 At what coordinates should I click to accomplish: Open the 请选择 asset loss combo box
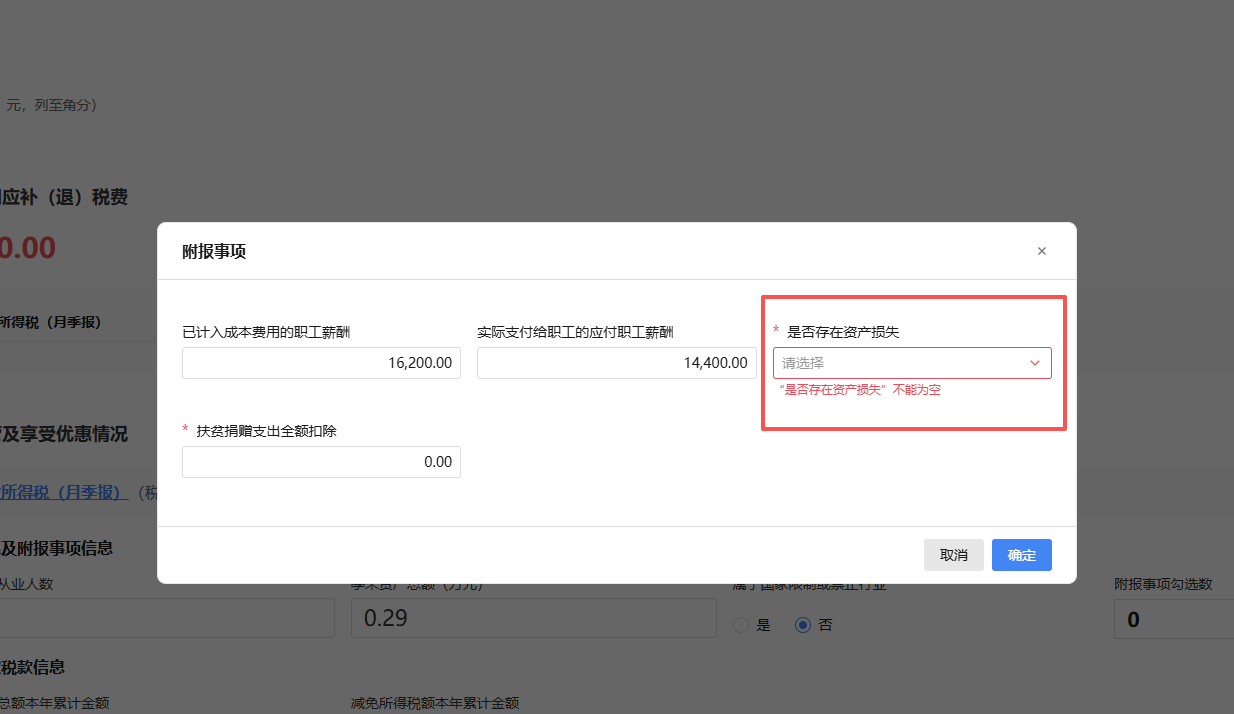[x=900, y=363]
